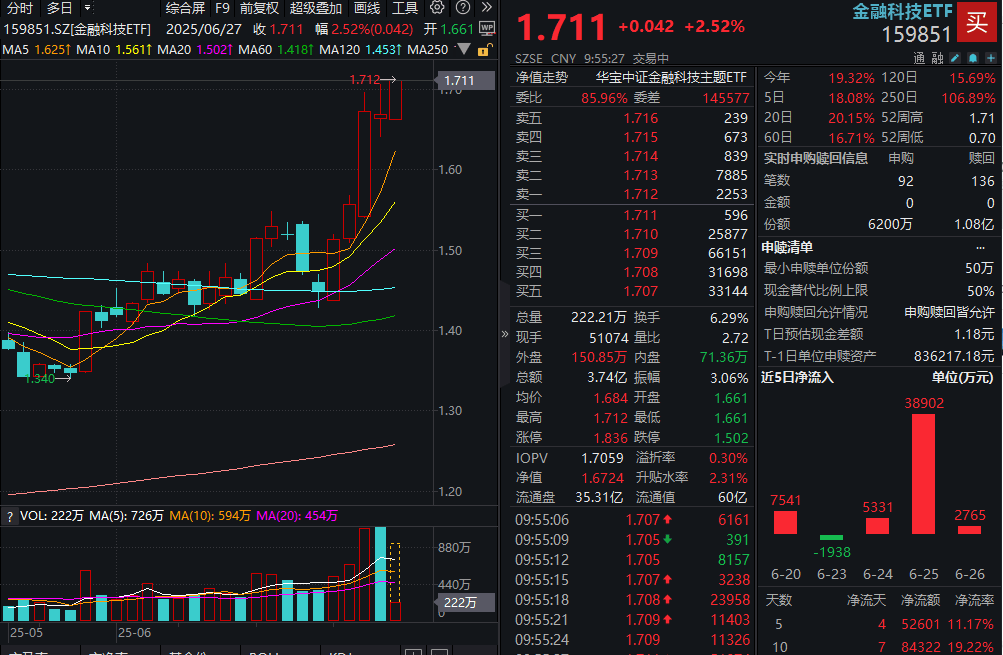This screenshot has width=1003, height=655.
Task: Click the 委比 85.96% value
Action: 604,98
